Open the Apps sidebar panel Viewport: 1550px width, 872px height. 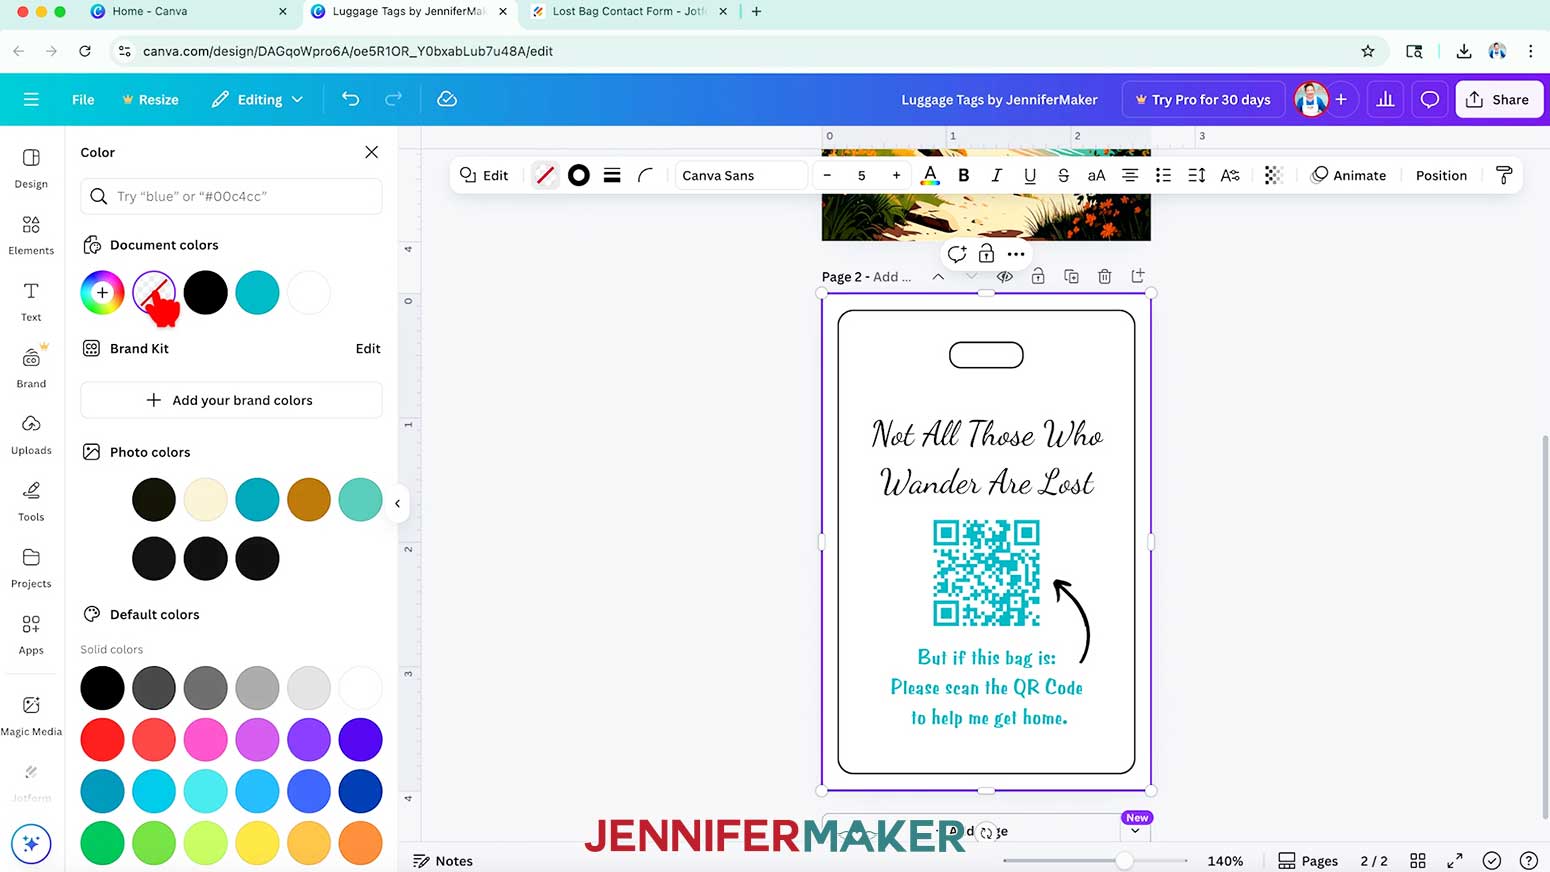point(31,634)
